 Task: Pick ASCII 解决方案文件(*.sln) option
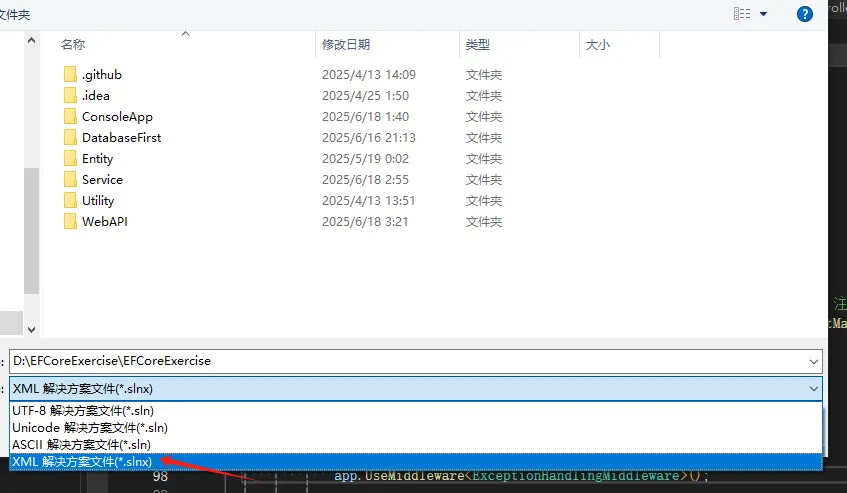[81, 444]
